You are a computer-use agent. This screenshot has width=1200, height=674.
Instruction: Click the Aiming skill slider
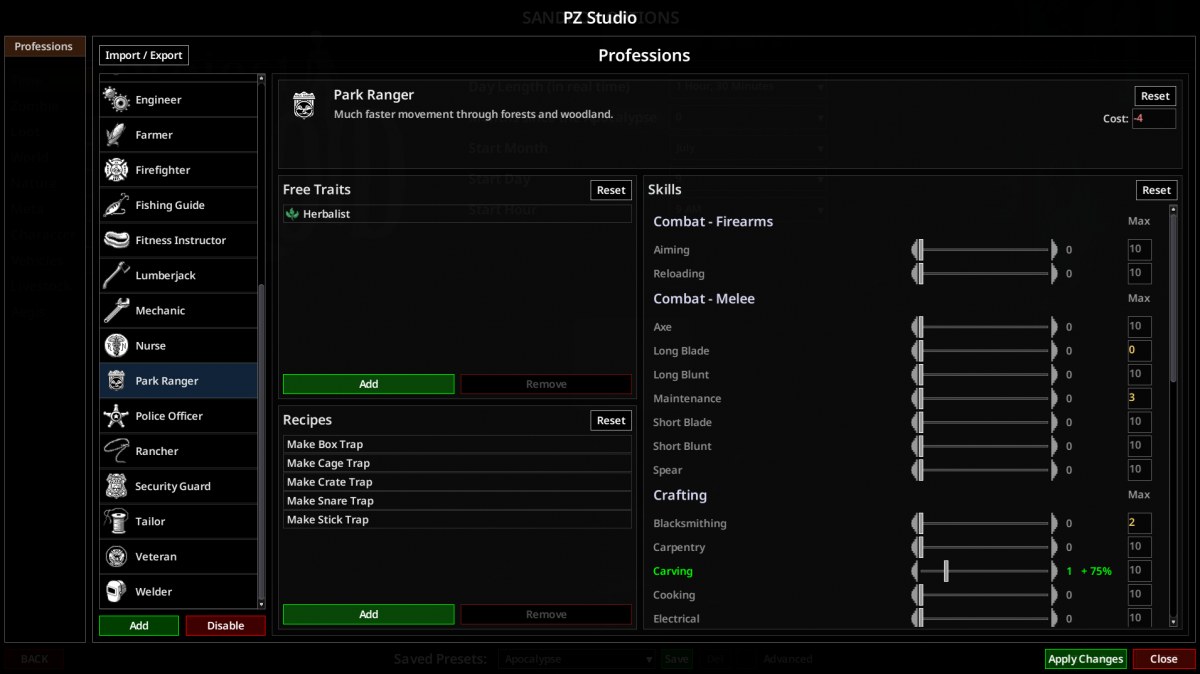[x=984, y=250]
